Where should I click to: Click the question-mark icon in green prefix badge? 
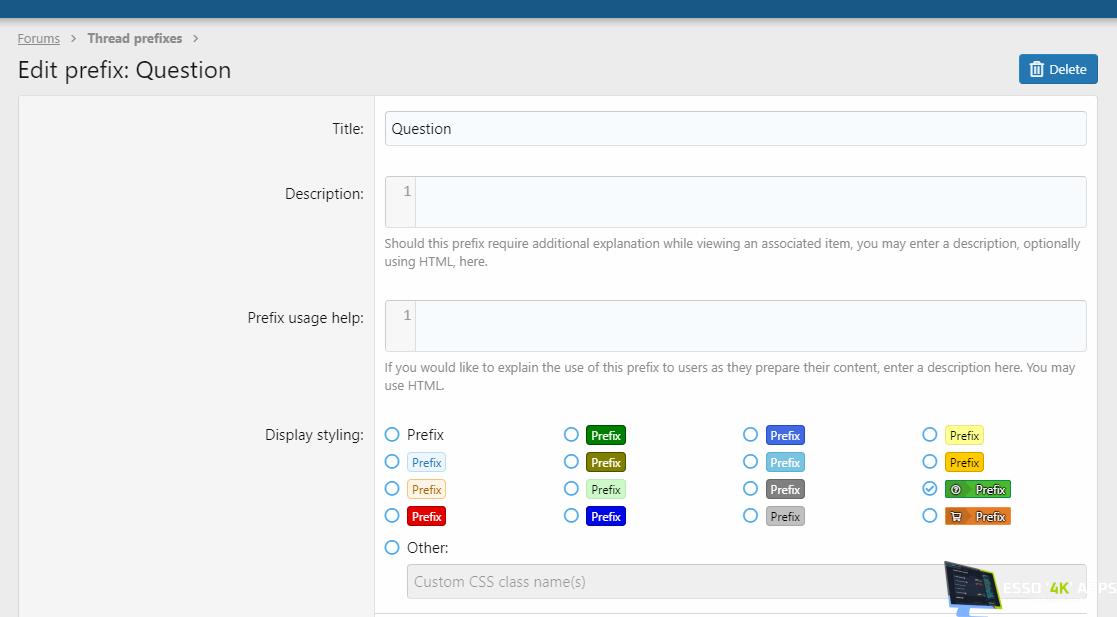coord(956,490)
